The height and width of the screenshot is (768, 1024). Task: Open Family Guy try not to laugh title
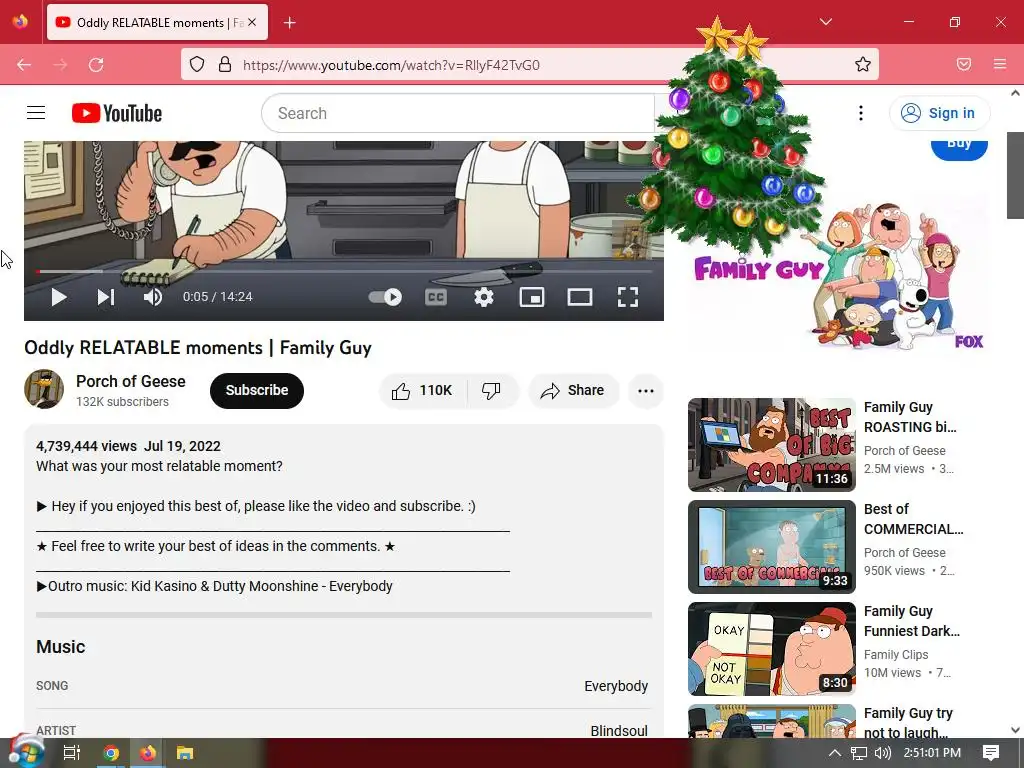click(x=908, y=722)
